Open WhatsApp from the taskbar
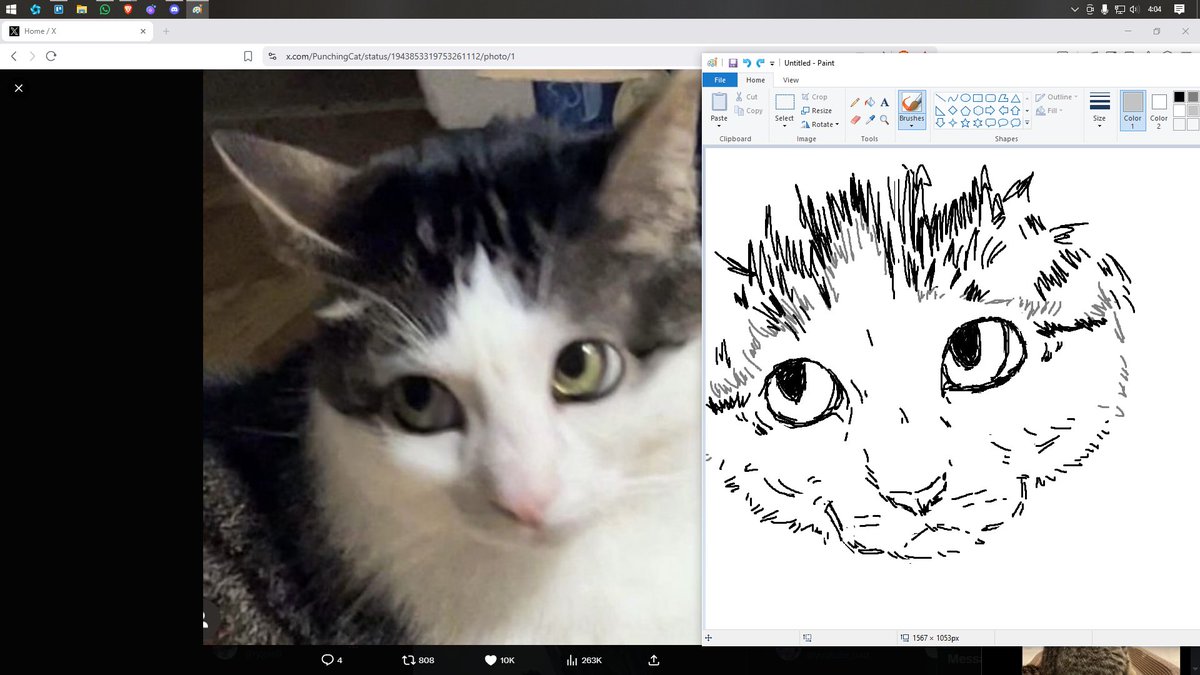Image resolution: width=1200 pixels, height=675 pixels. [x=104, y=9]
